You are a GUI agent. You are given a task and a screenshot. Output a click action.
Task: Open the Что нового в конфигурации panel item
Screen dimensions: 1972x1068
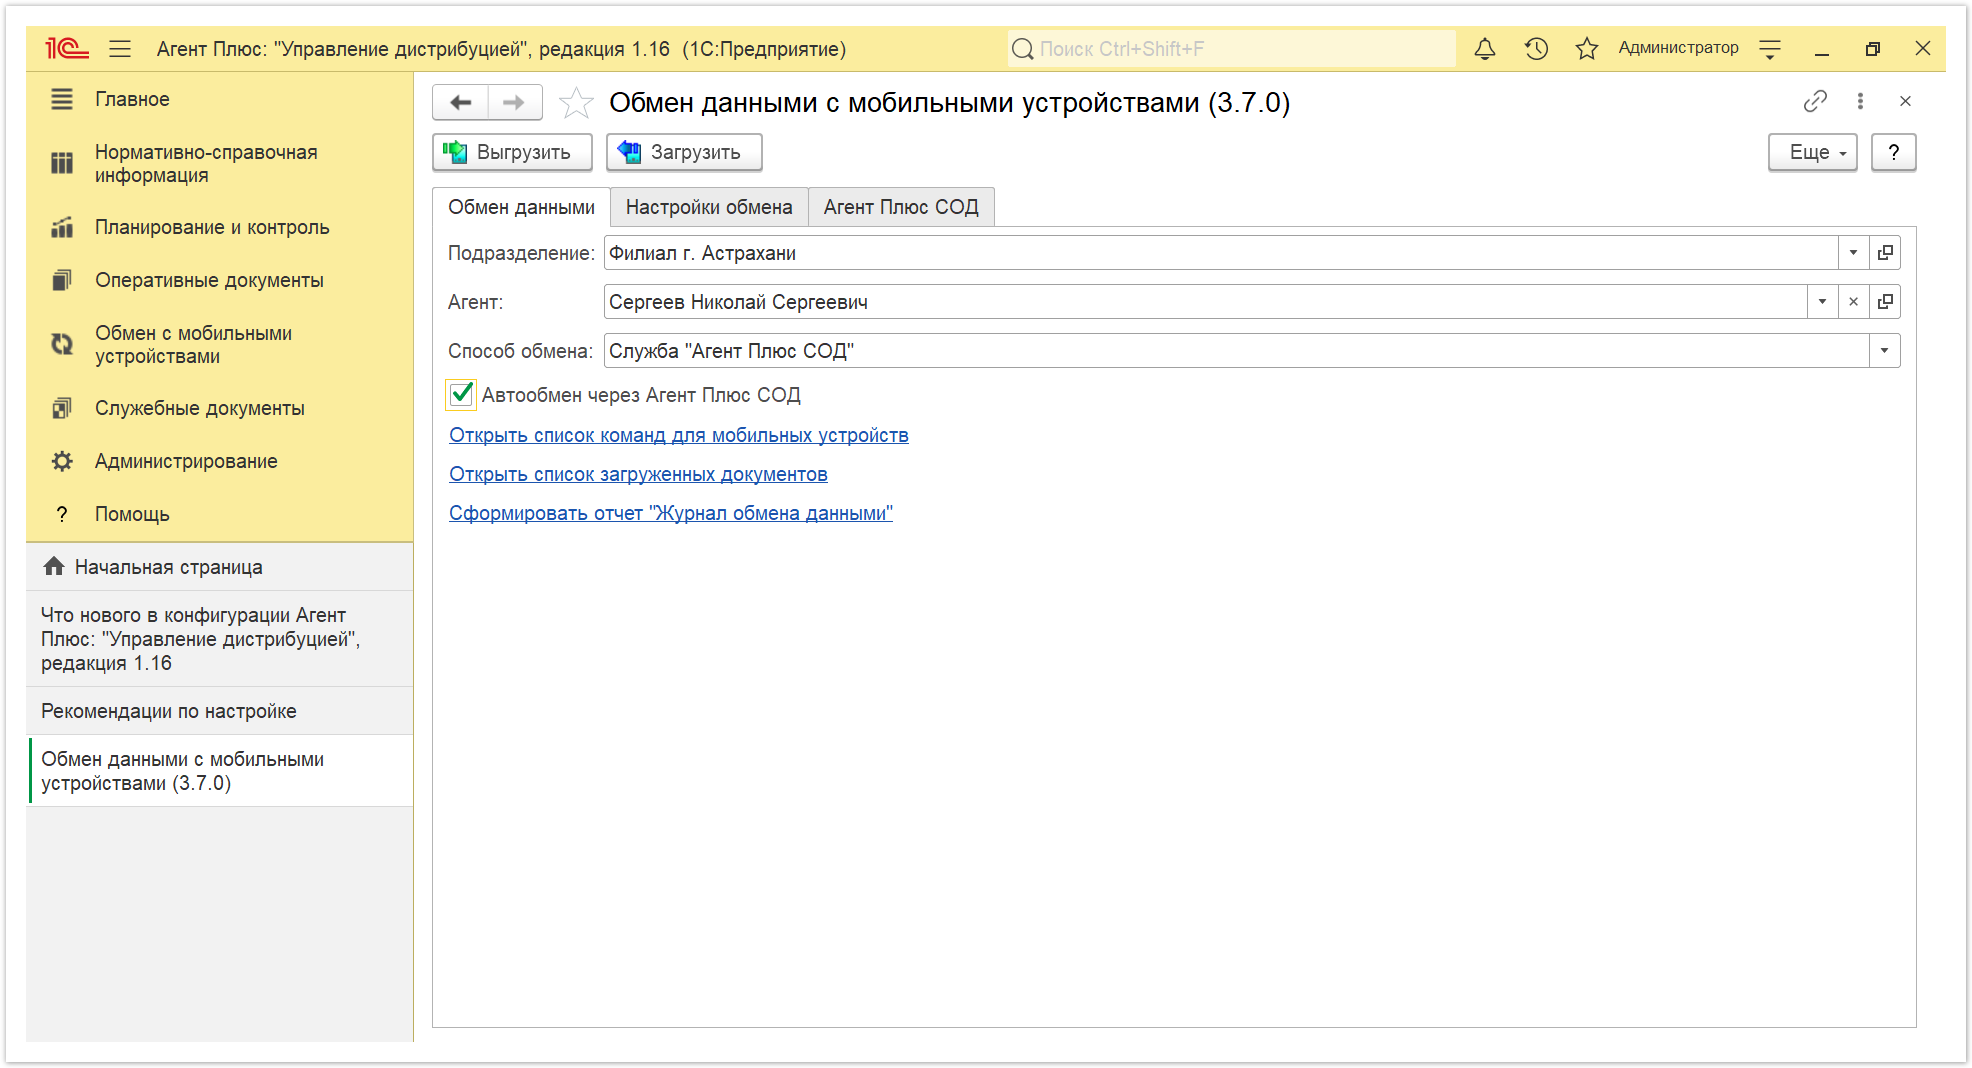(x=220, y=639)
